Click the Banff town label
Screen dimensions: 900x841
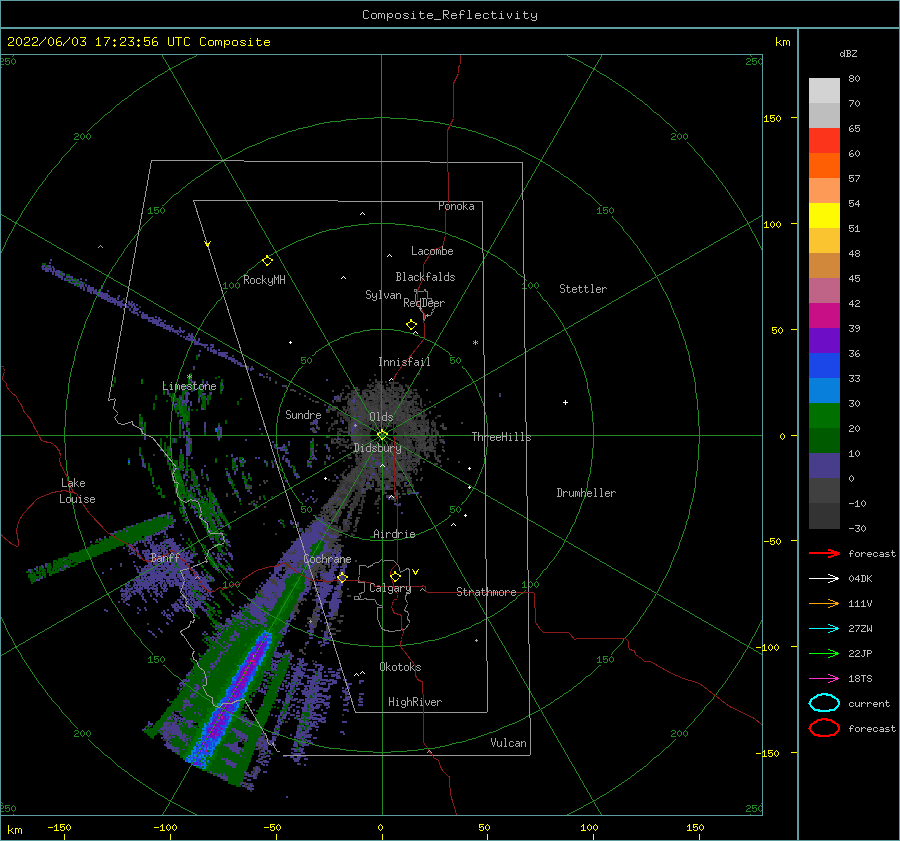[165, 558]
